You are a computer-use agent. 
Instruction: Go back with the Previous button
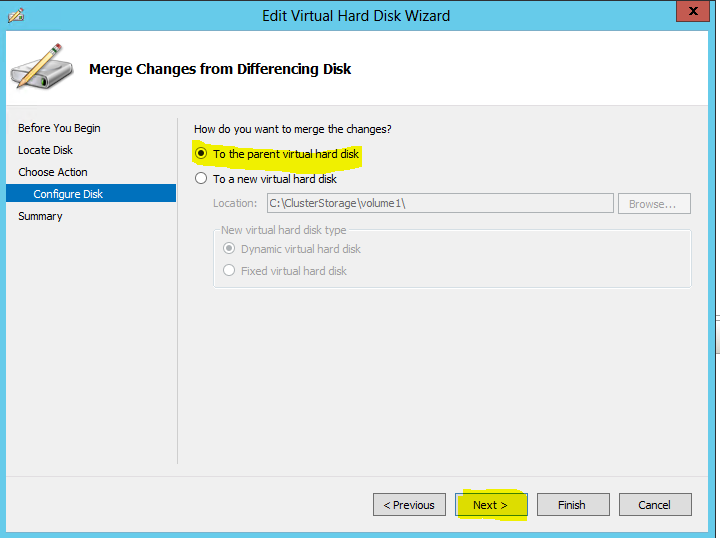[x=409, y=505]
